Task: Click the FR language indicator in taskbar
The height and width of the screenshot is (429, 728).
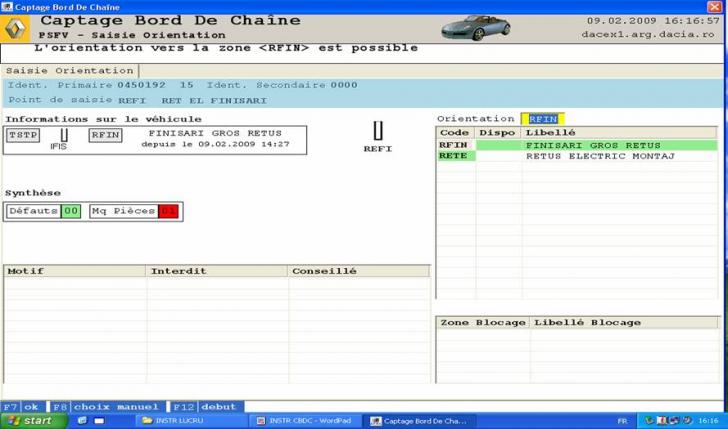Action: click(622, 421)
